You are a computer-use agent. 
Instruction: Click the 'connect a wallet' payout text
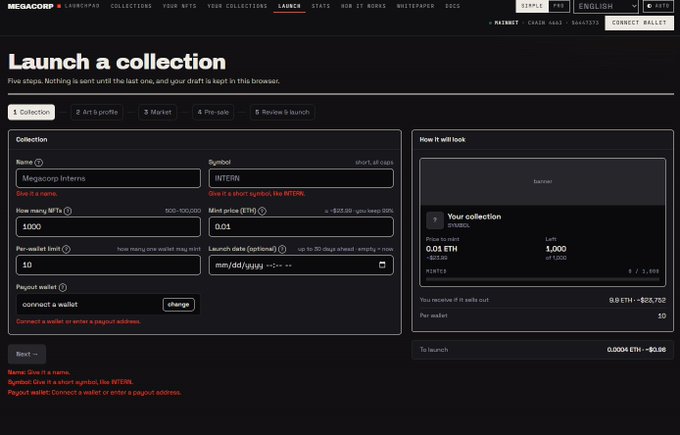click(x=50, y=304)
